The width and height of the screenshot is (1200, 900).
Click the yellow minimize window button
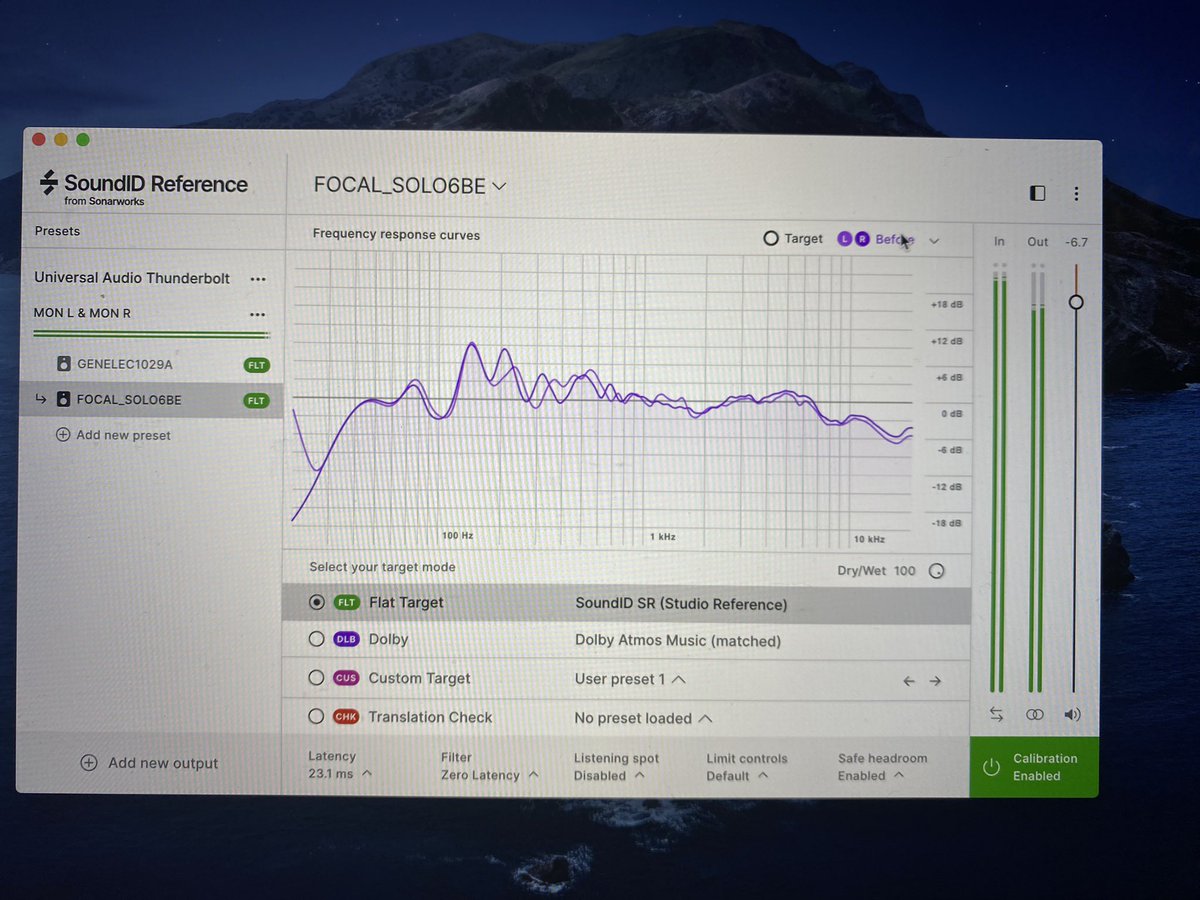[61, 140]
